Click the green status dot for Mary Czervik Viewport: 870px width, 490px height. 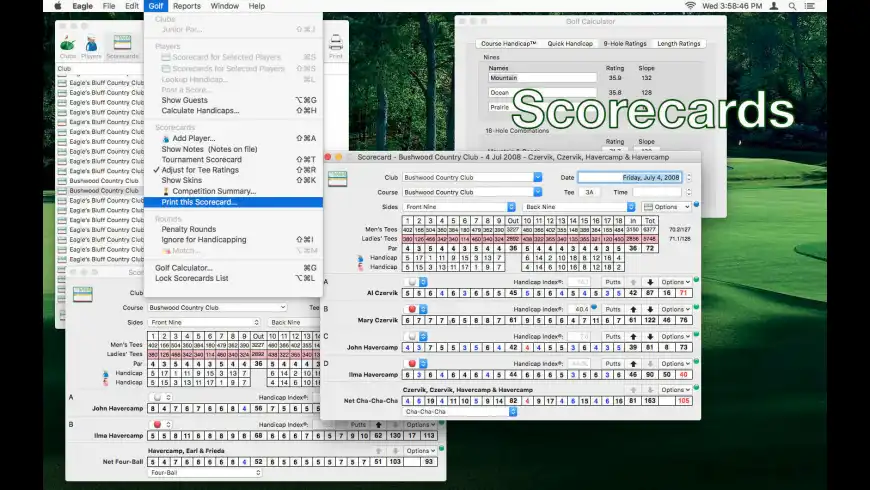coord(696,307)
